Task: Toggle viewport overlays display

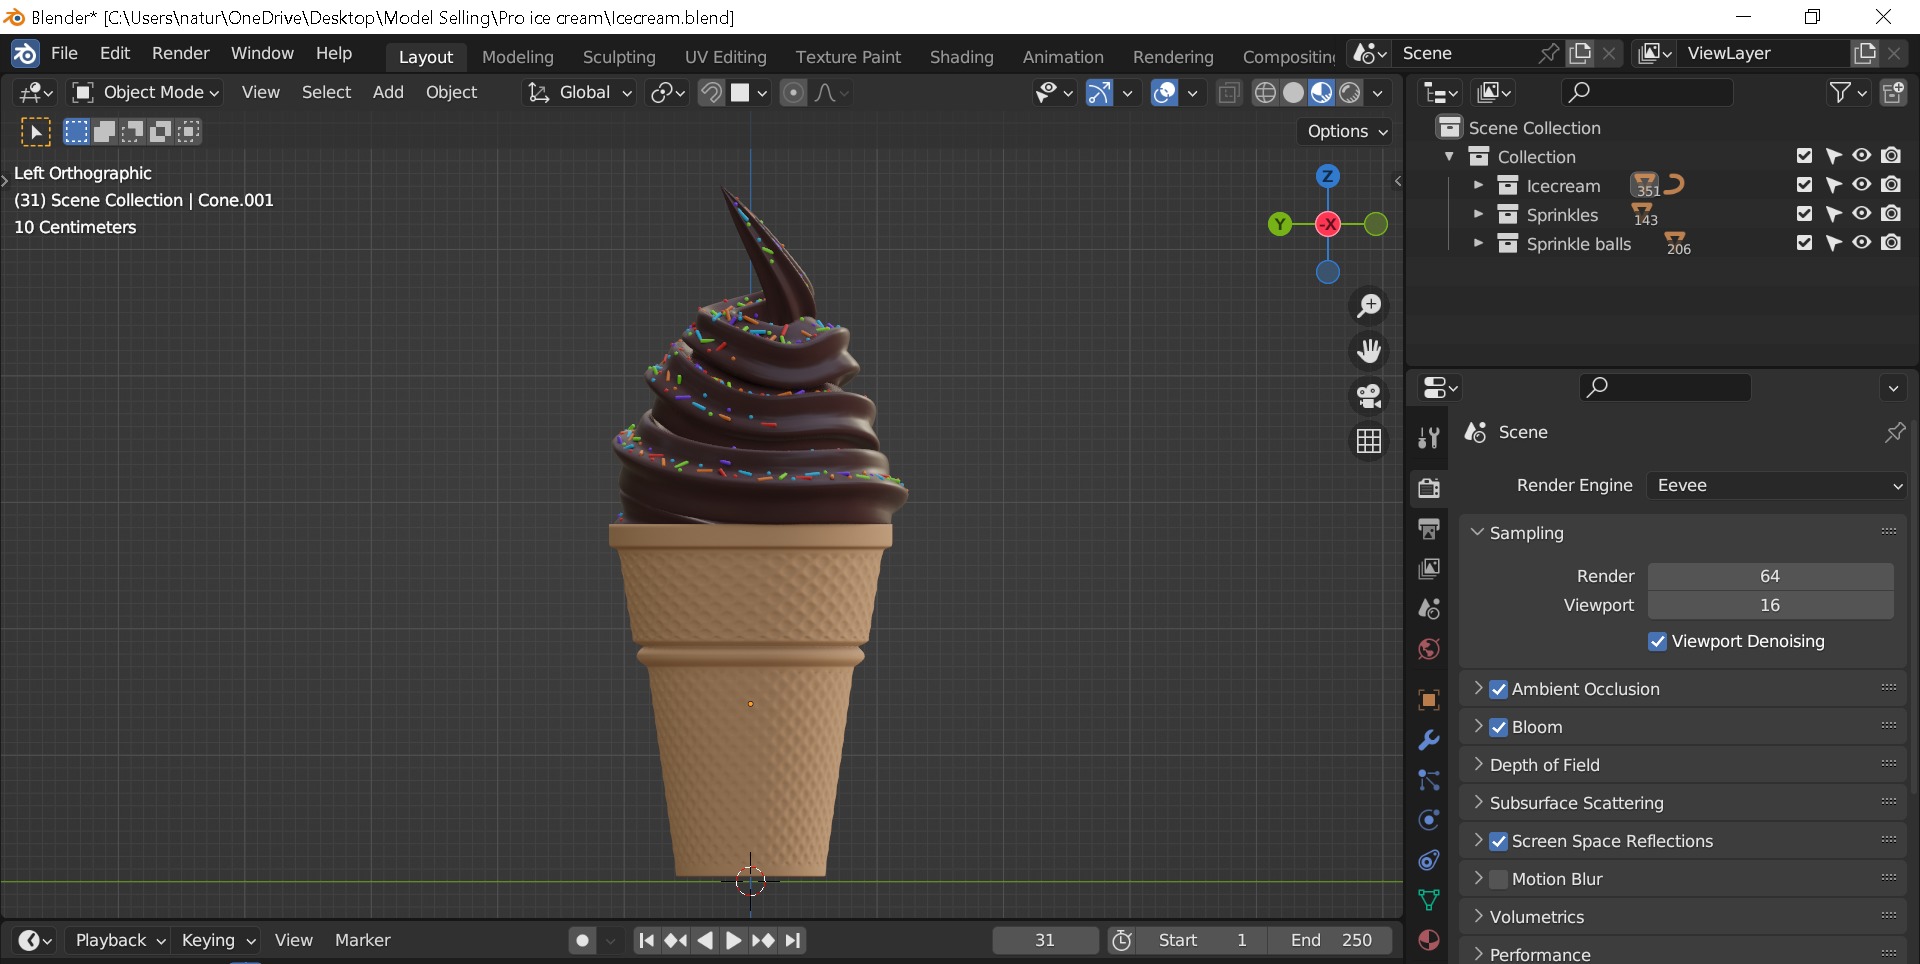Action: [1164, 93]
